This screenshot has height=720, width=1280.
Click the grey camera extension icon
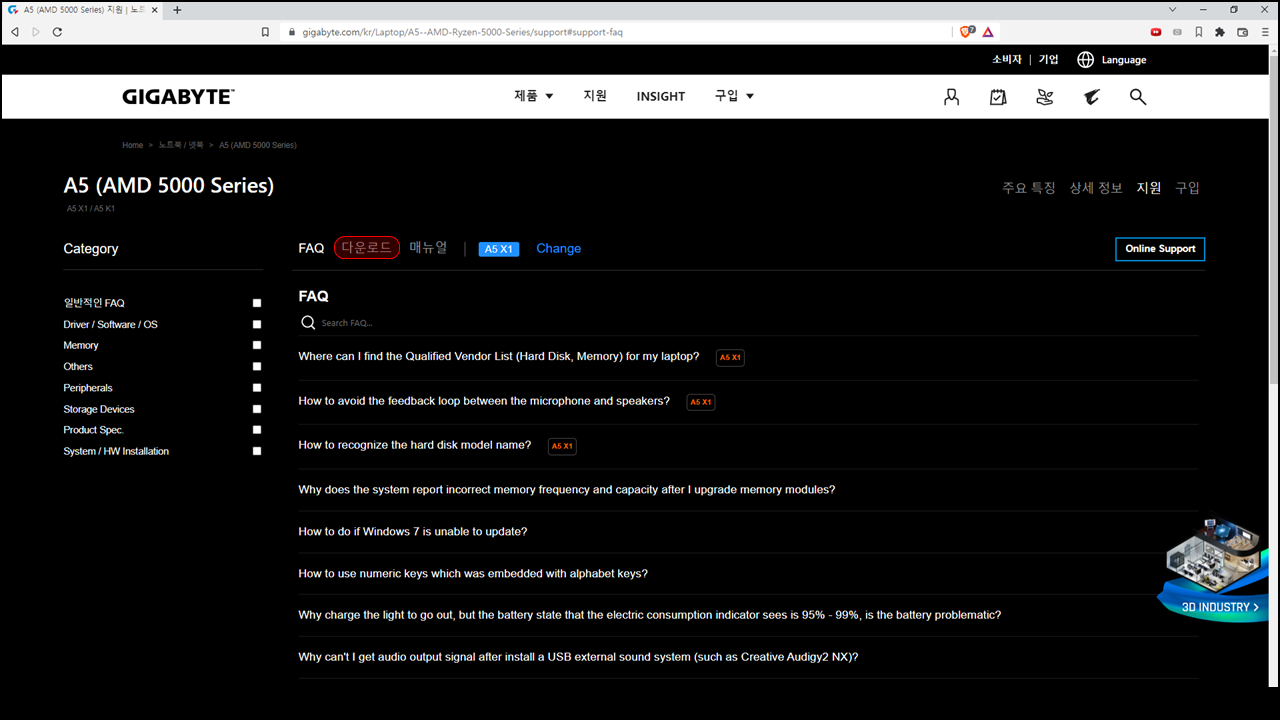pyautogui.click(x=1177, y=32)
